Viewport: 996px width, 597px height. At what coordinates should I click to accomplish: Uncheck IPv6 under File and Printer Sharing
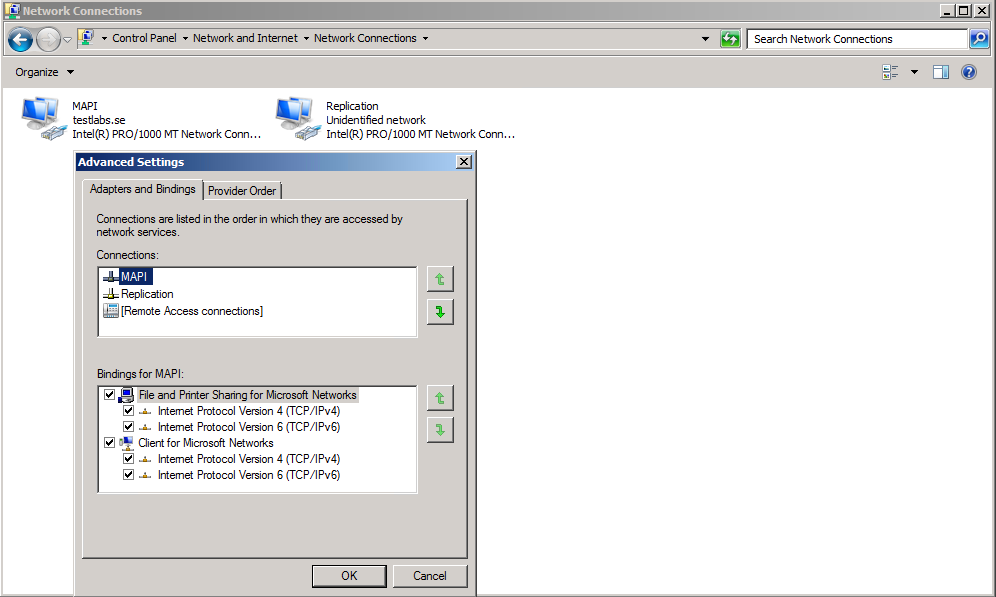click(128, 427)
